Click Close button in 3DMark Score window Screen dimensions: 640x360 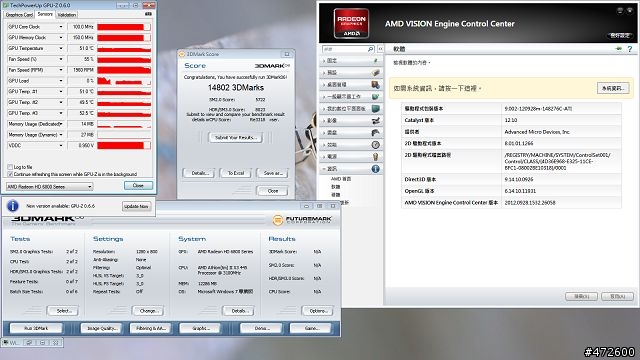272,191
